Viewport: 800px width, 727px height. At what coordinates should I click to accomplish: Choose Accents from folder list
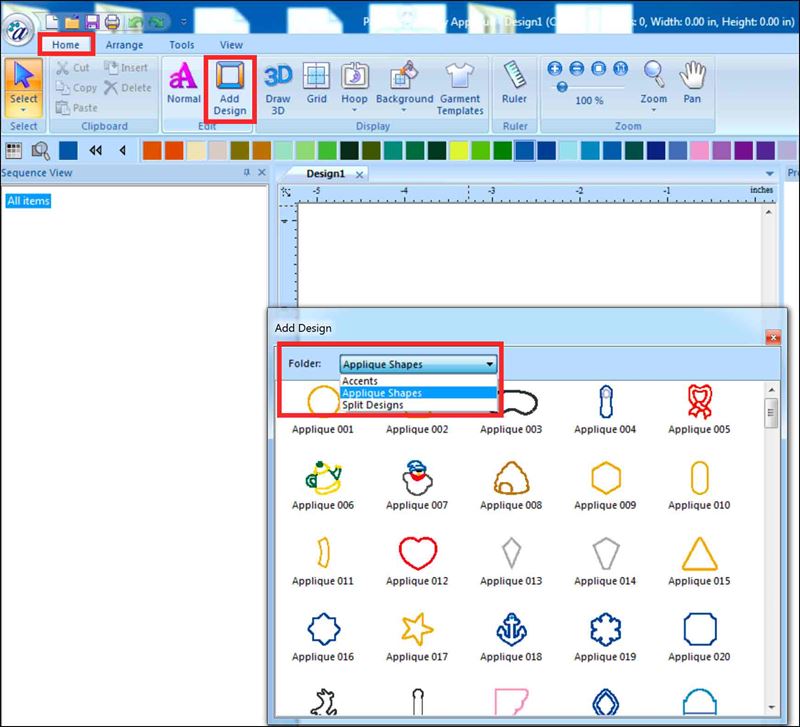tap(359, 381)
